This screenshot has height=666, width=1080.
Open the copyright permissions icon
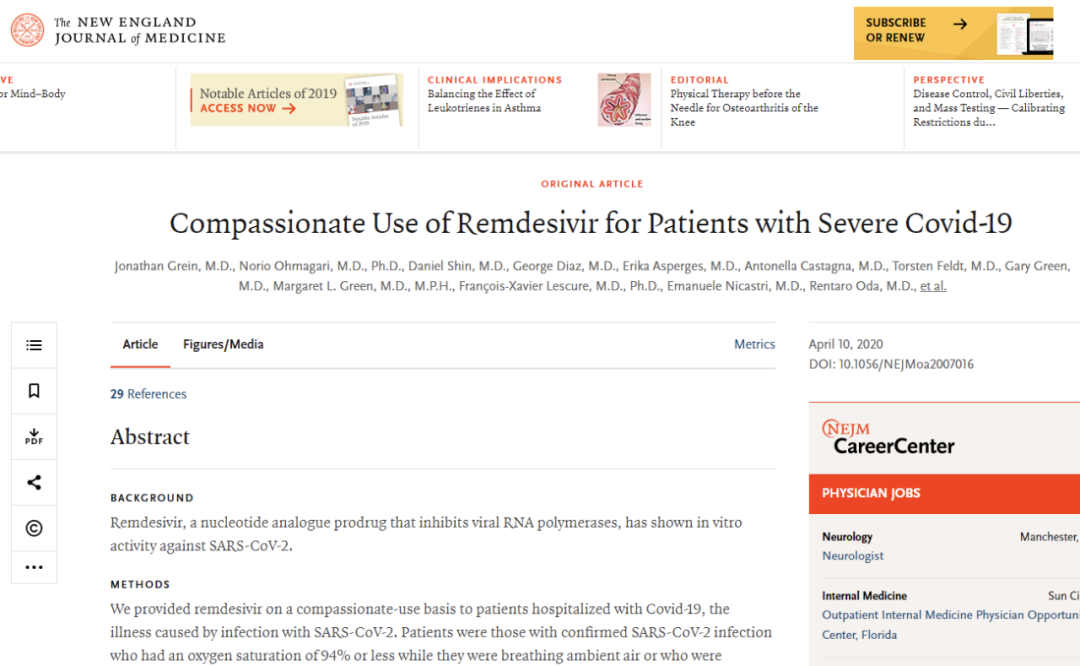[x=34, y=529]
